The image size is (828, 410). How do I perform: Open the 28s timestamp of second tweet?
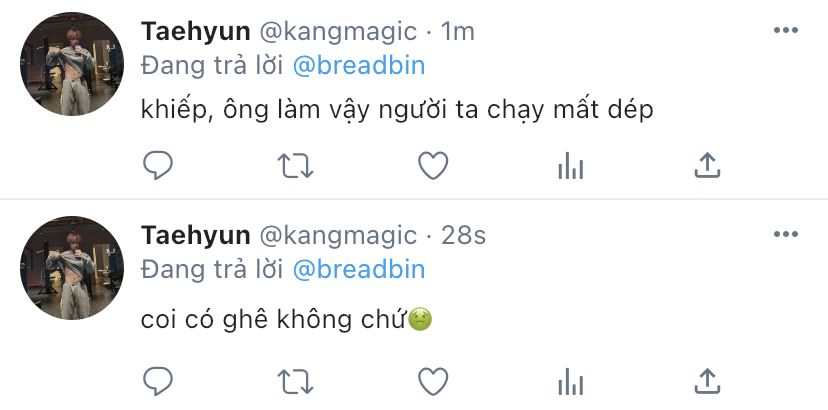pos(463,236)
